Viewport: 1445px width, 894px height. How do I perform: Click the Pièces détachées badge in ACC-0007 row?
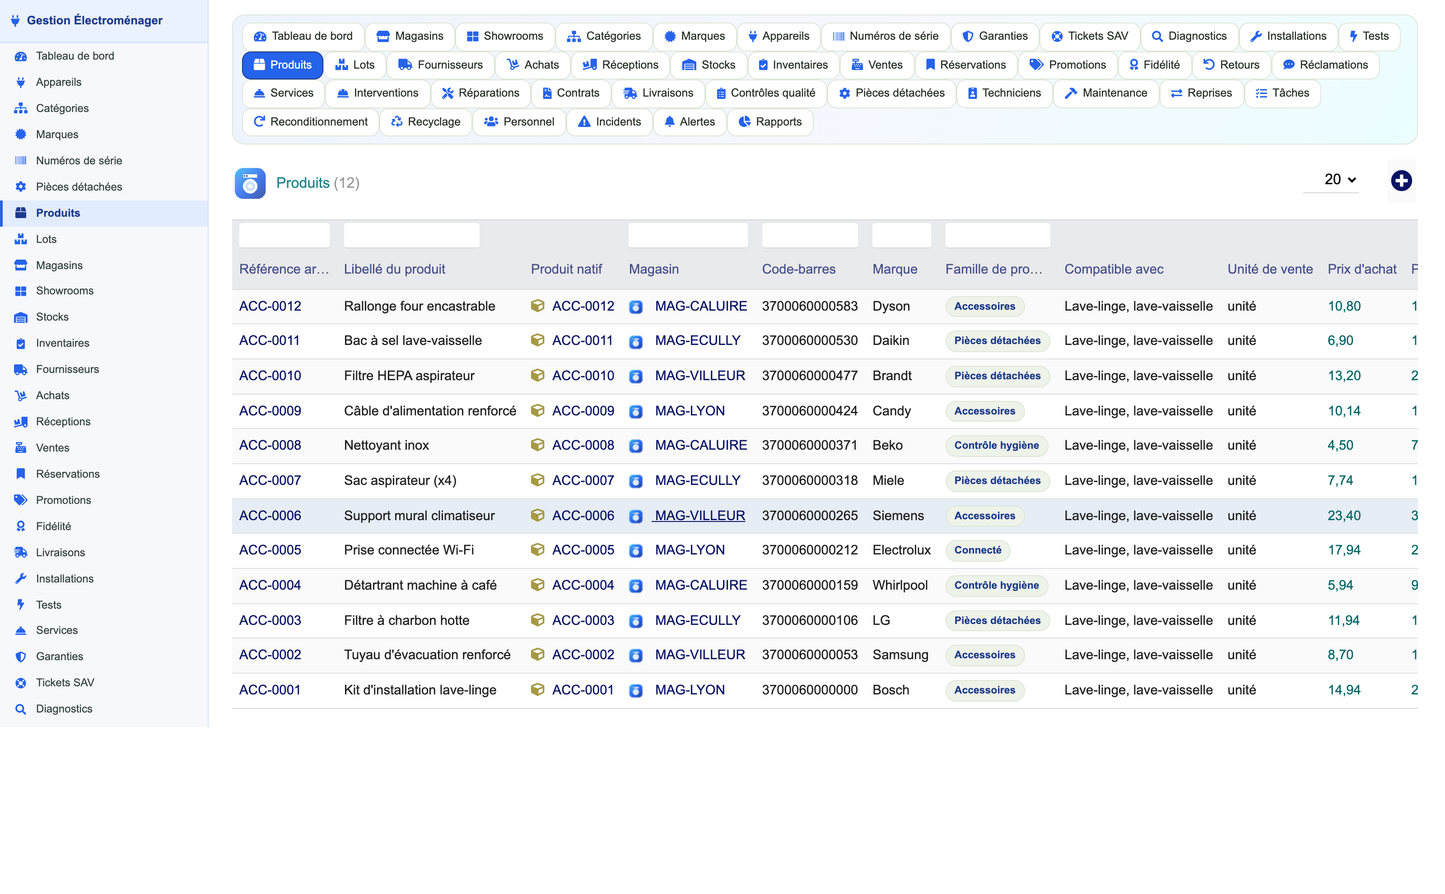click(997, 481)
